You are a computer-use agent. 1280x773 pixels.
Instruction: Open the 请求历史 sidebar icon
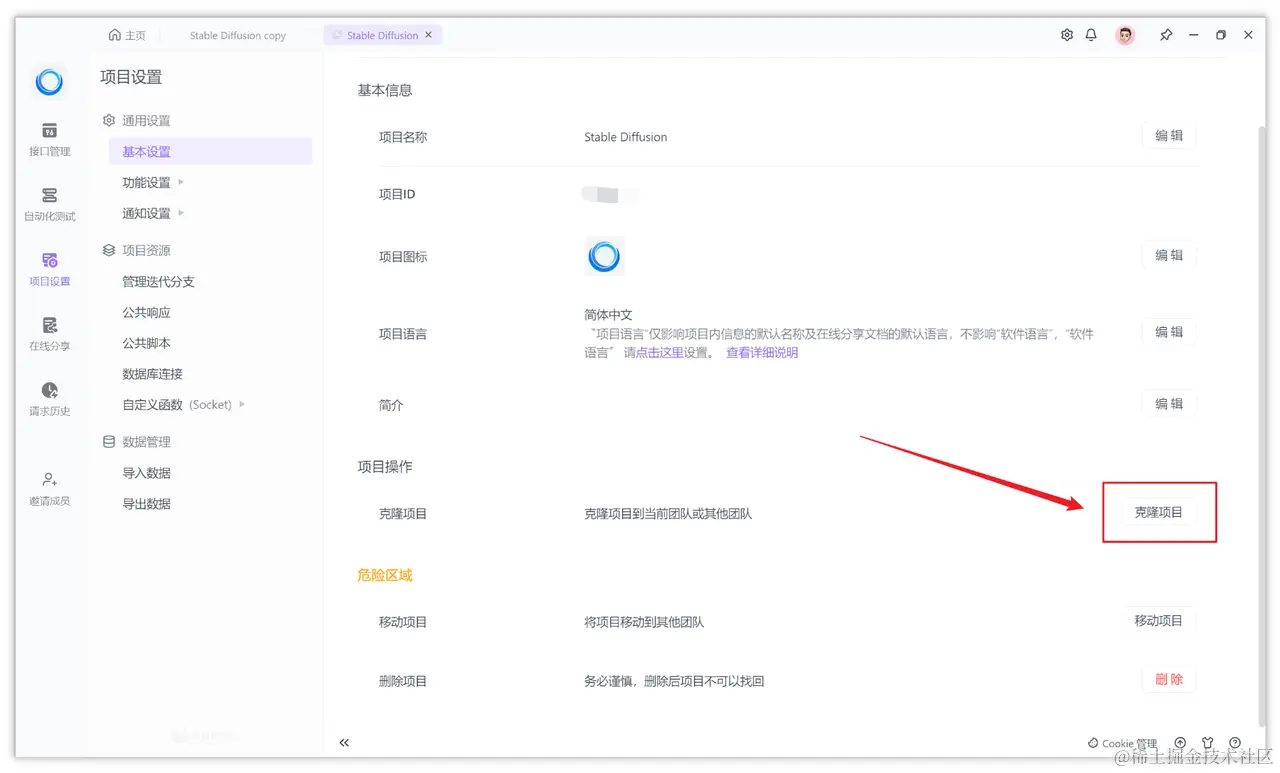(48, 400)
